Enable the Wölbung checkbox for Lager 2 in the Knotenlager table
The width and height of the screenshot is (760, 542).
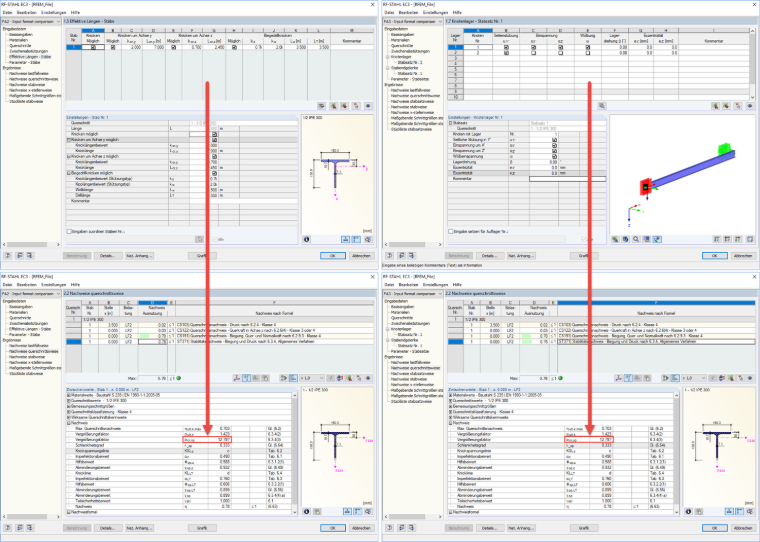pyautogui.click(x=588, y=53)
